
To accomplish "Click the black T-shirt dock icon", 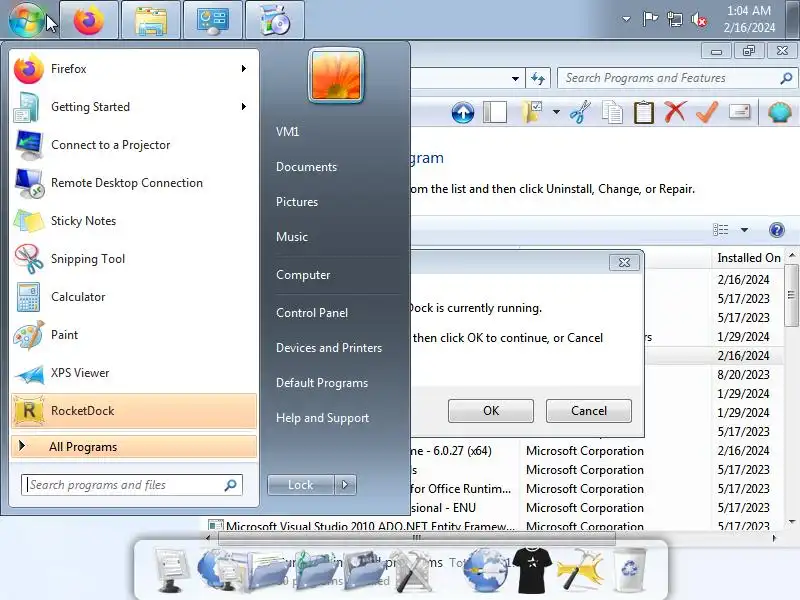I will pos(532,570).
